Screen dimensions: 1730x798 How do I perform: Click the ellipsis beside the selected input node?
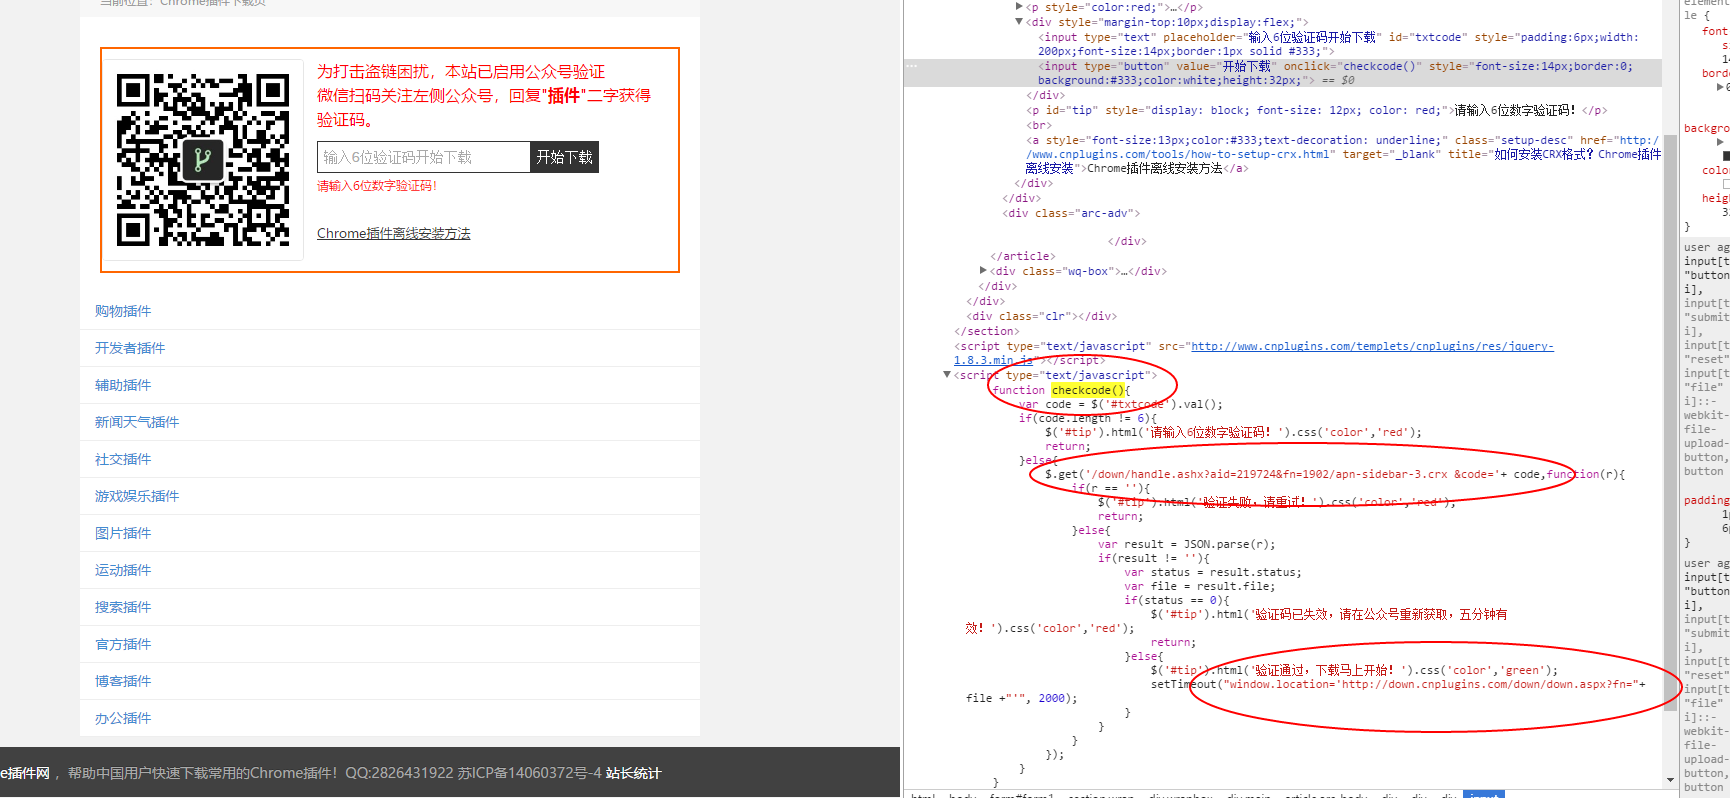(911, 66)
